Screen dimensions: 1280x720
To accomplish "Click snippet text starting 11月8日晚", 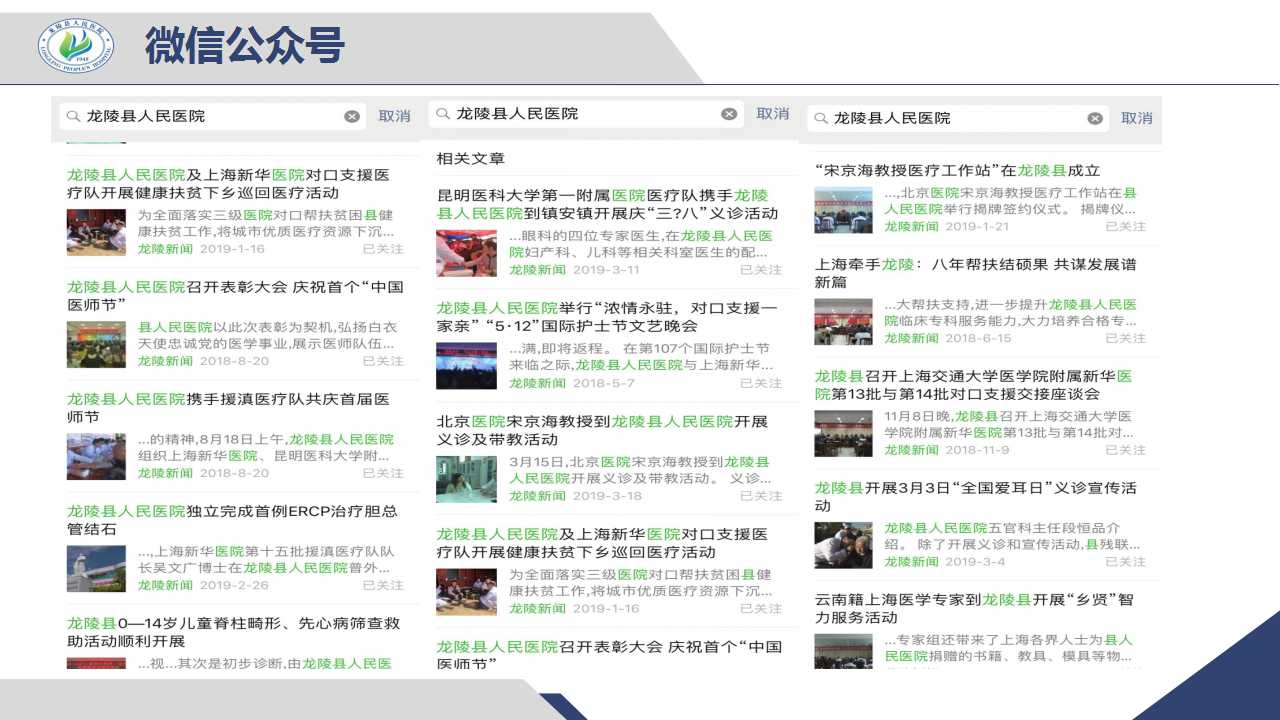I will click(x=1008, y=425).
